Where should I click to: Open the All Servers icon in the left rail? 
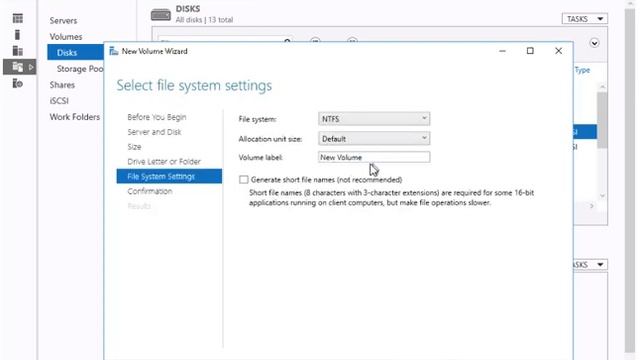(18, 51)
